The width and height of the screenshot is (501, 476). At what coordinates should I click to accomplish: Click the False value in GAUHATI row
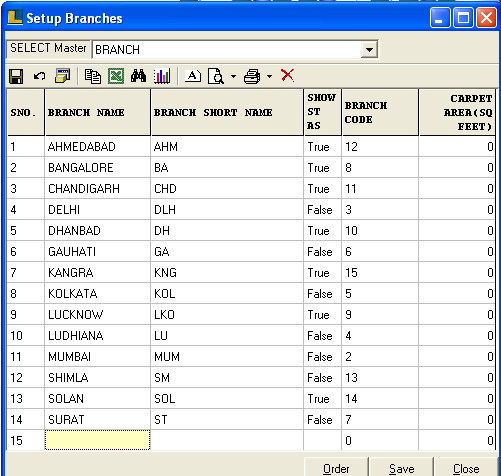pyautogui.click(x=323, y=251)
